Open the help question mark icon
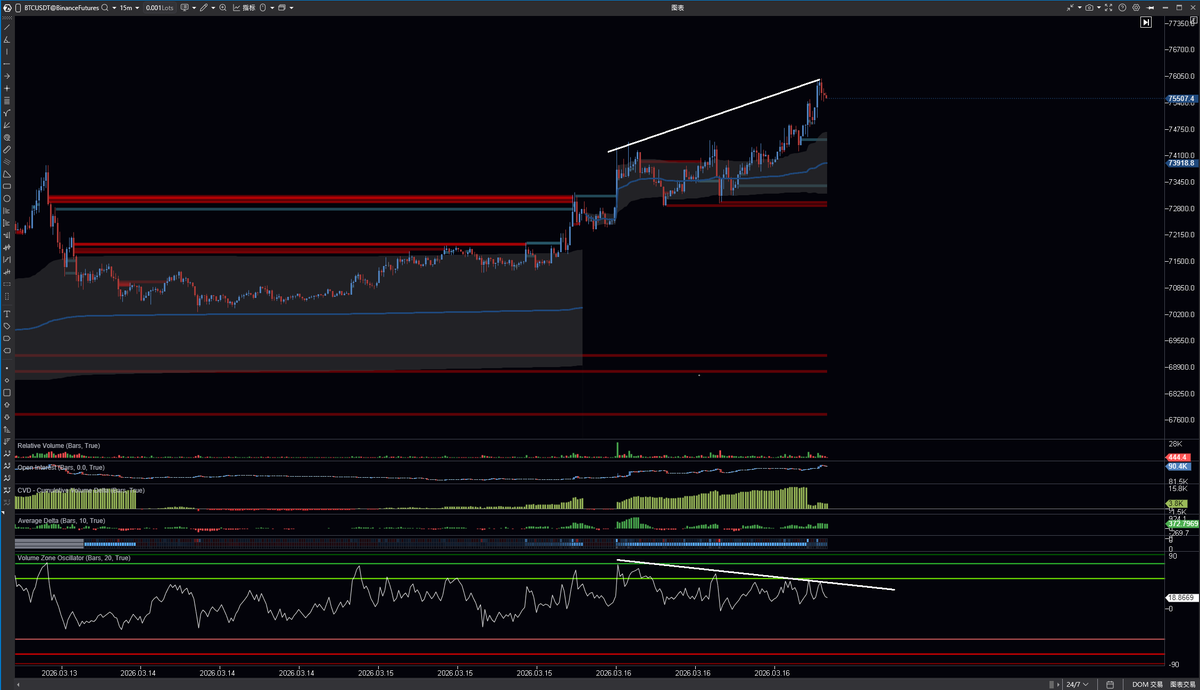 pos(1122,7)
